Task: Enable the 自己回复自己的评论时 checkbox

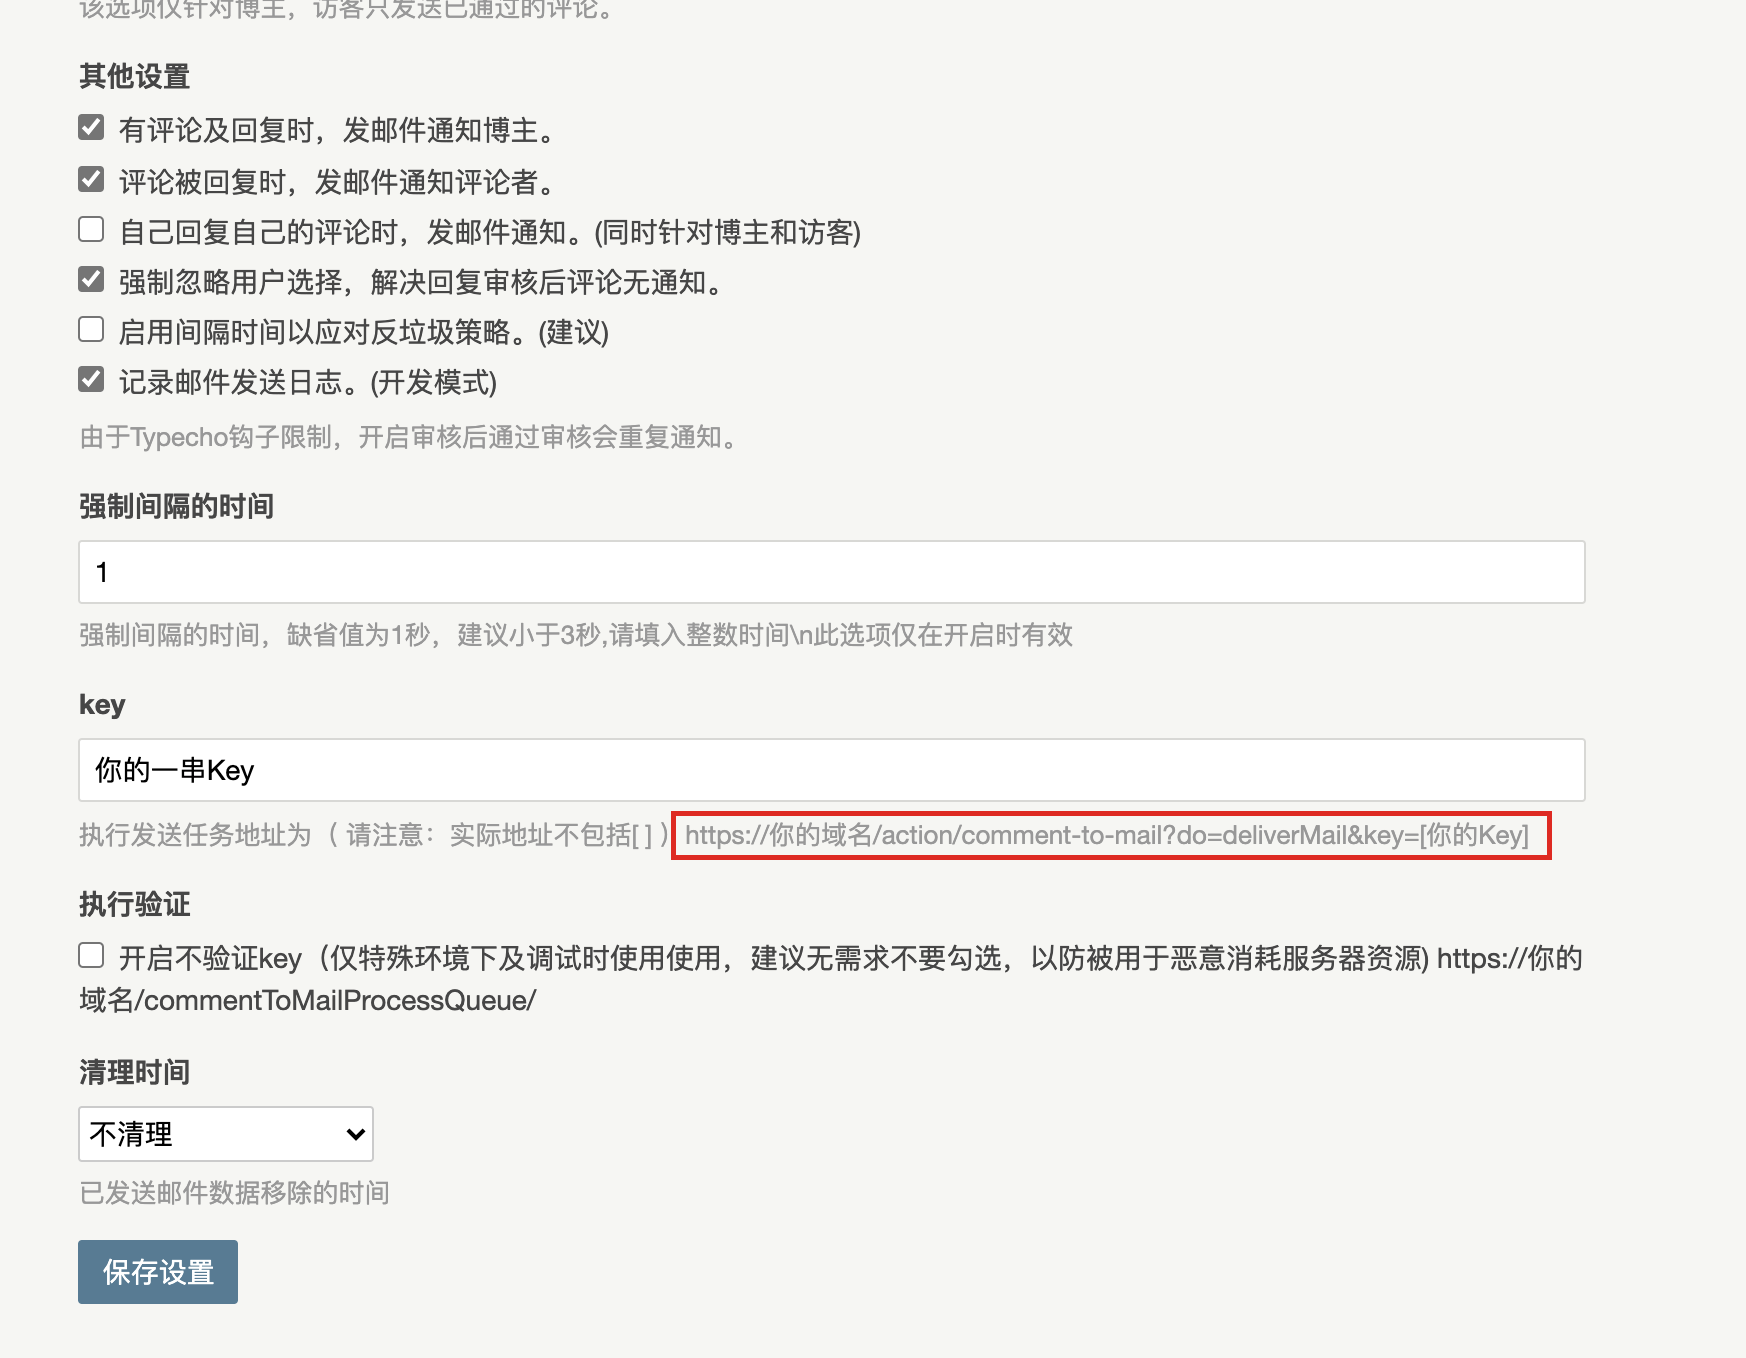Action: pyautogui.click(x=91, y=230)
